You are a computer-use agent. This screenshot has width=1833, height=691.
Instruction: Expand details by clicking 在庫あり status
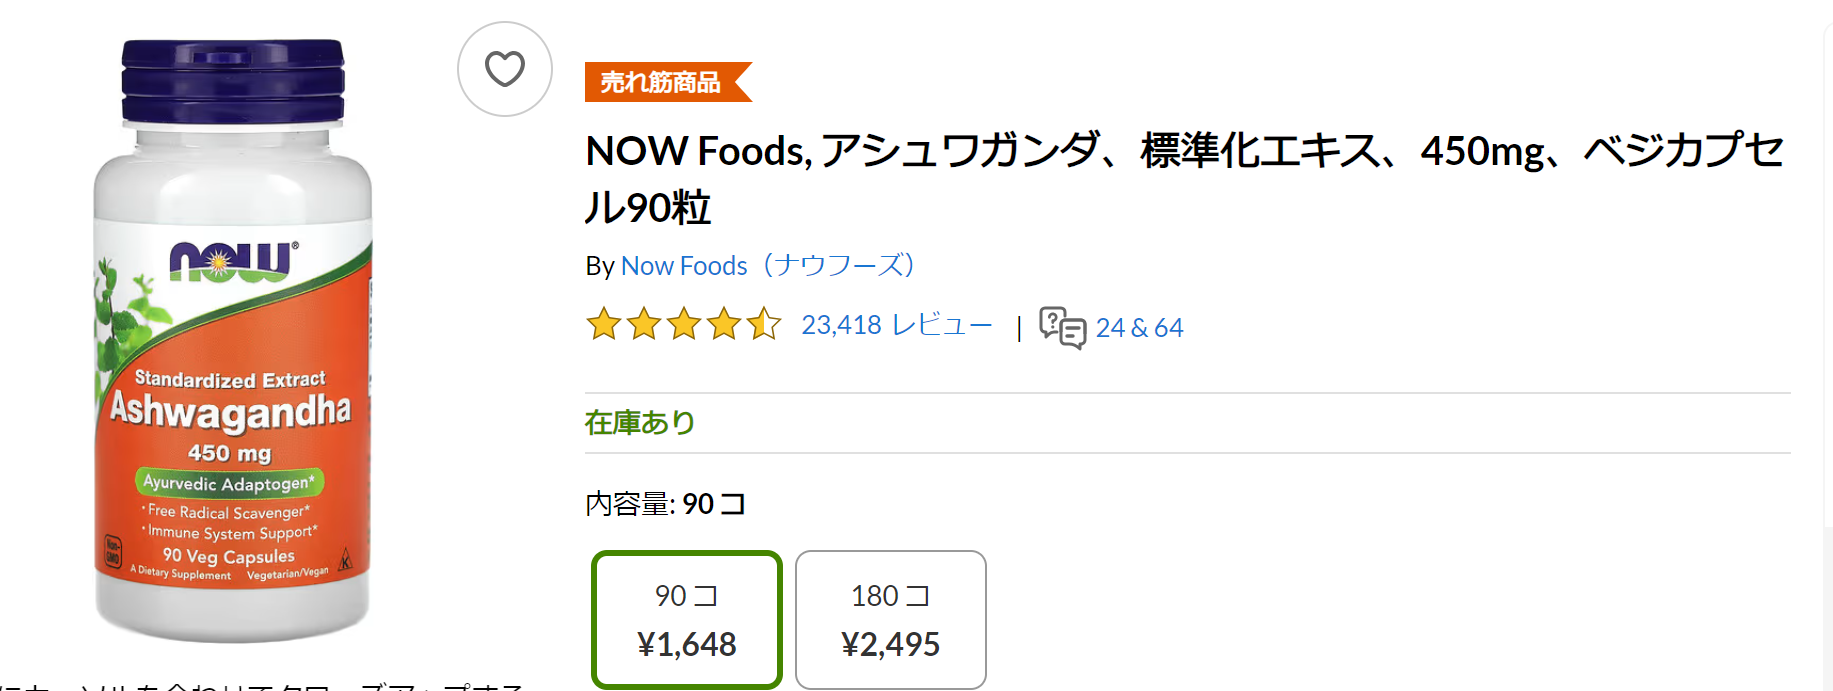coord(639,423)
